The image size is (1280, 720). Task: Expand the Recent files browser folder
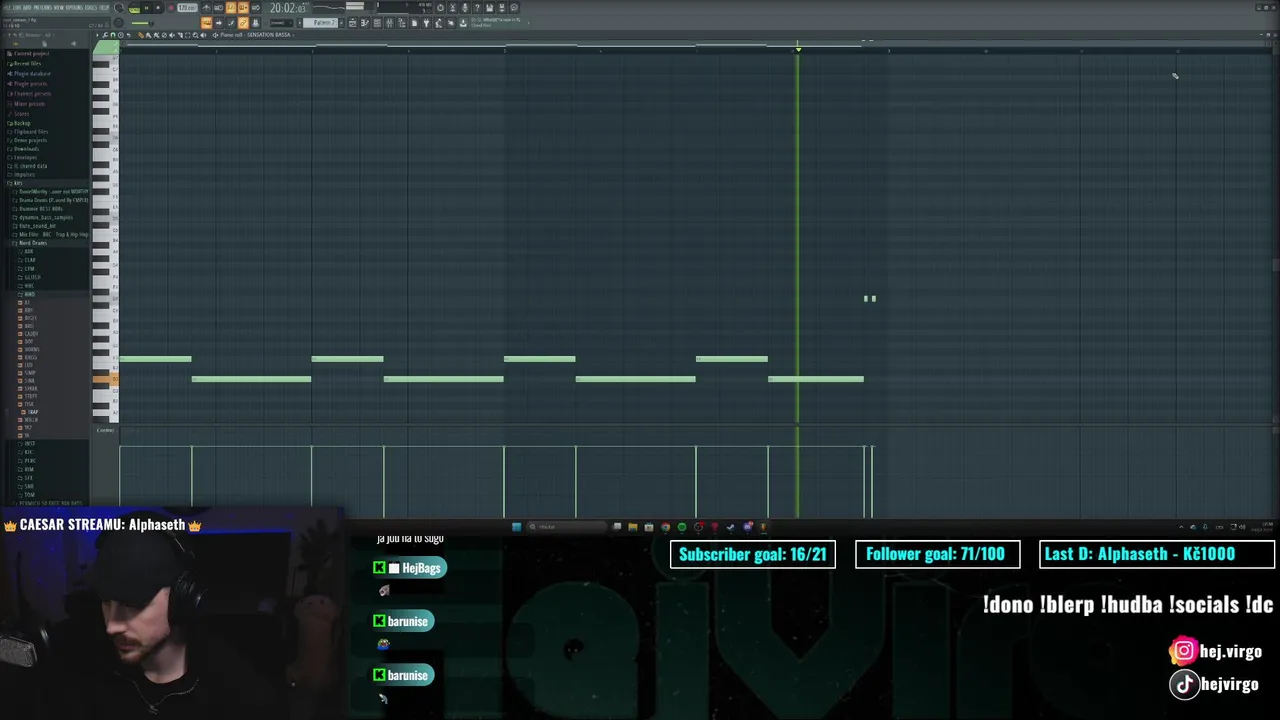(x=28, y=64)
